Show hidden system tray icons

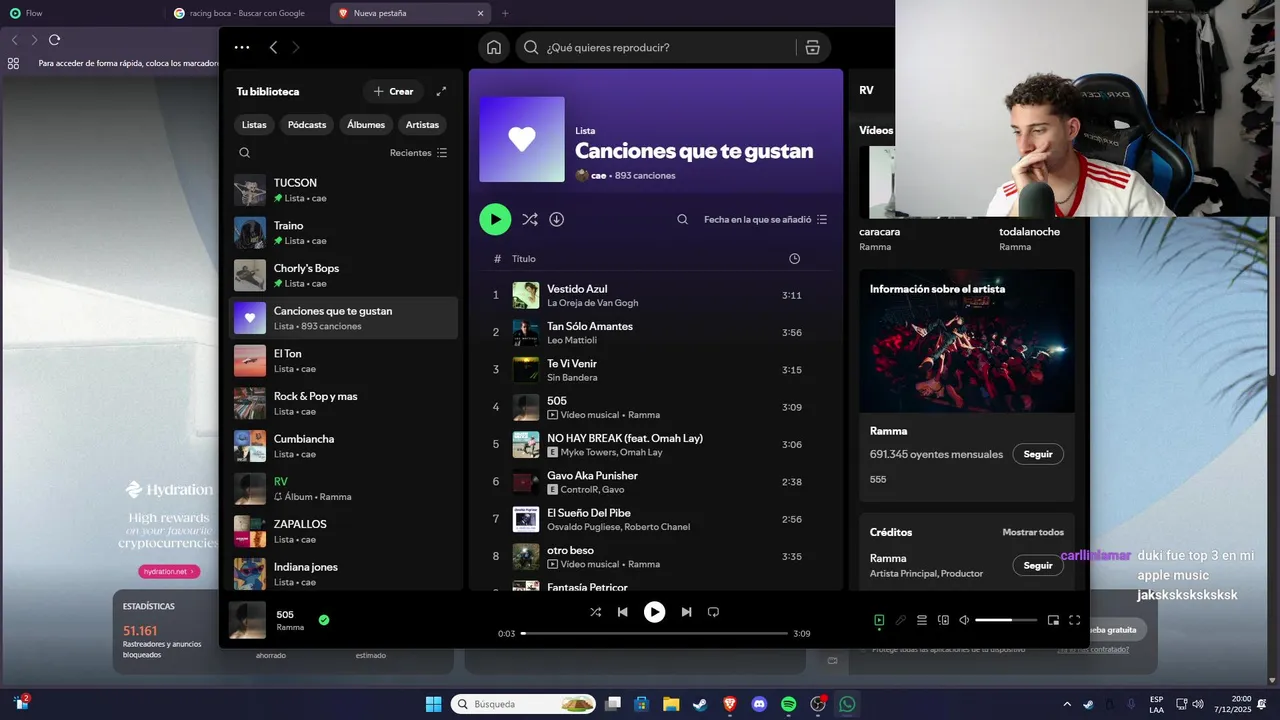1067,704
